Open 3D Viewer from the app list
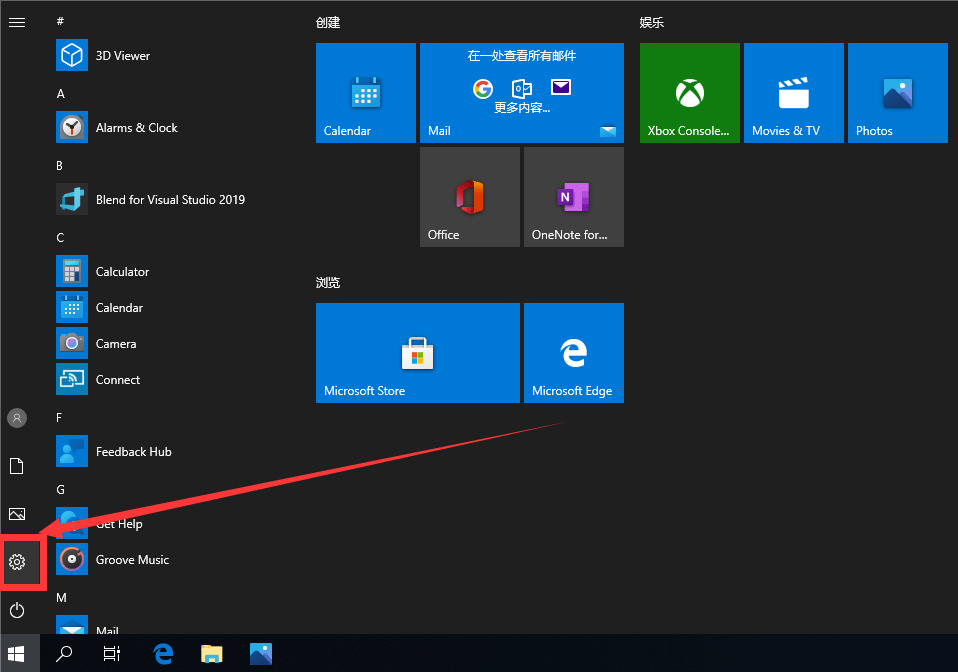The image size is (958, 672). click(171, 56)
